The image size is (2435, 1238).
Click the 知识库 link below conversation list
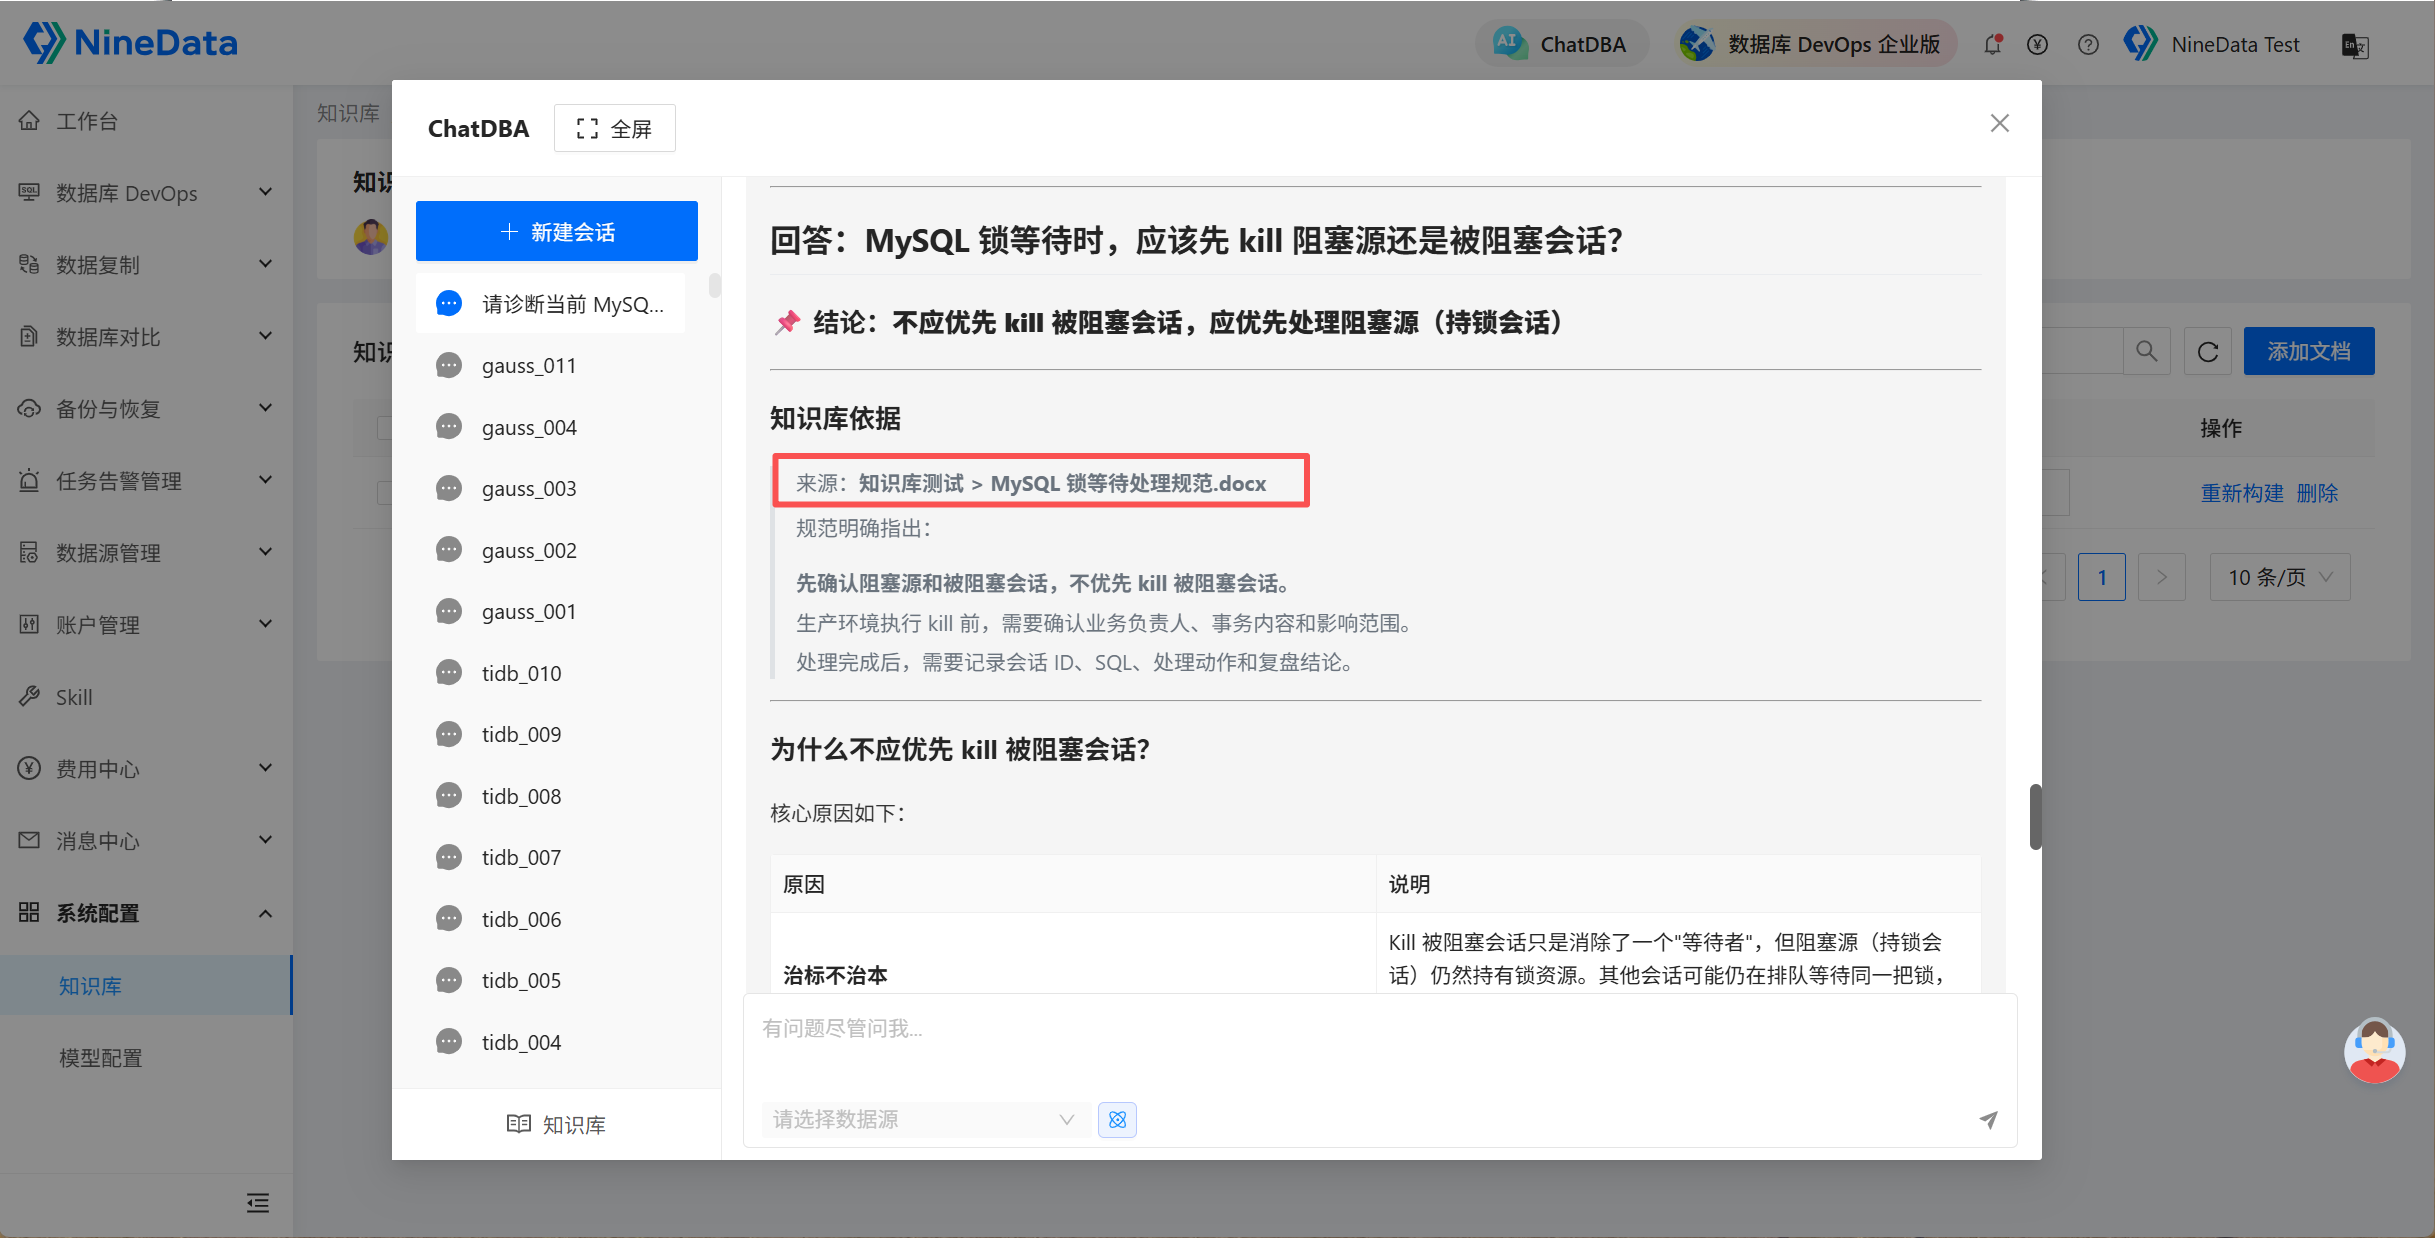point(556,1125)
